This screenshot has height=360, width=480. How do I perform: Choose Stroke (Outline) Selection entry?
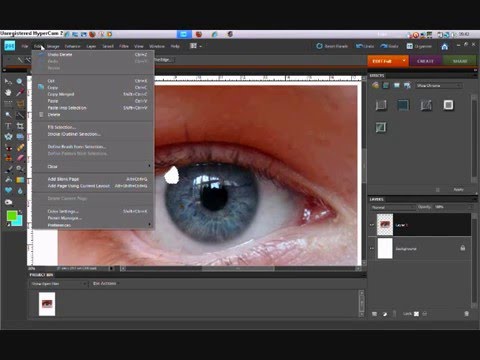point(94,134)
